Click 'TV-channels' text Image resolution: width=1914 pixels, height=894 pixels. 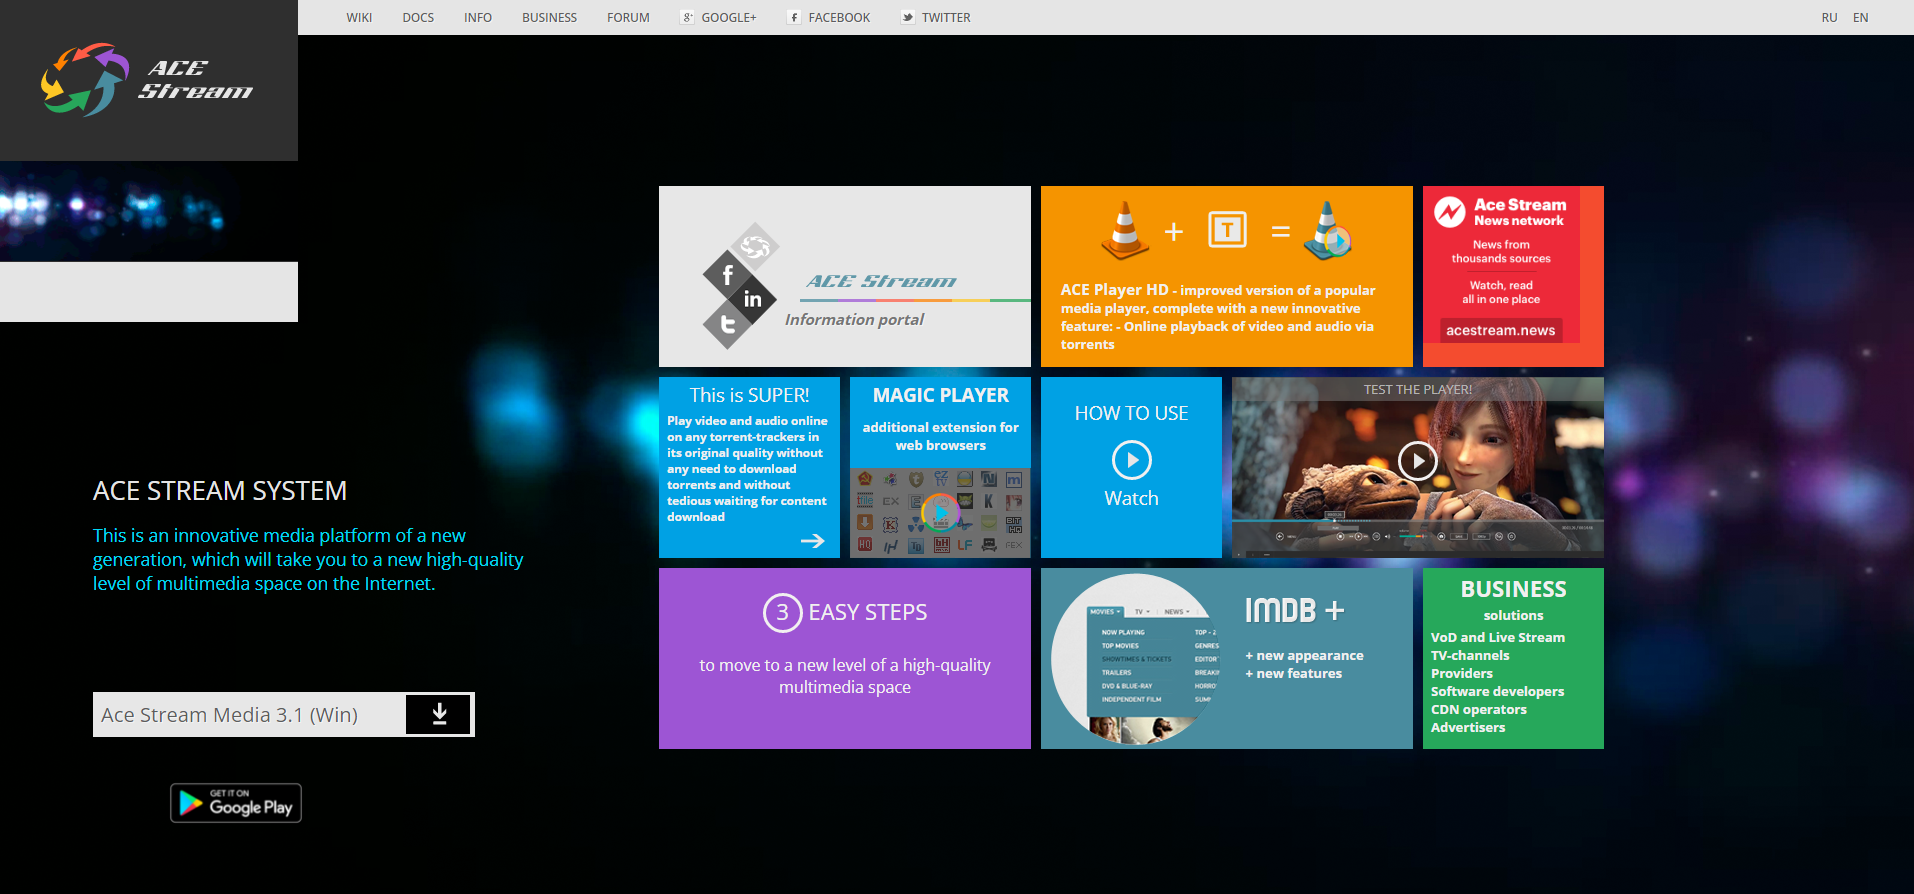[1470, 656]
